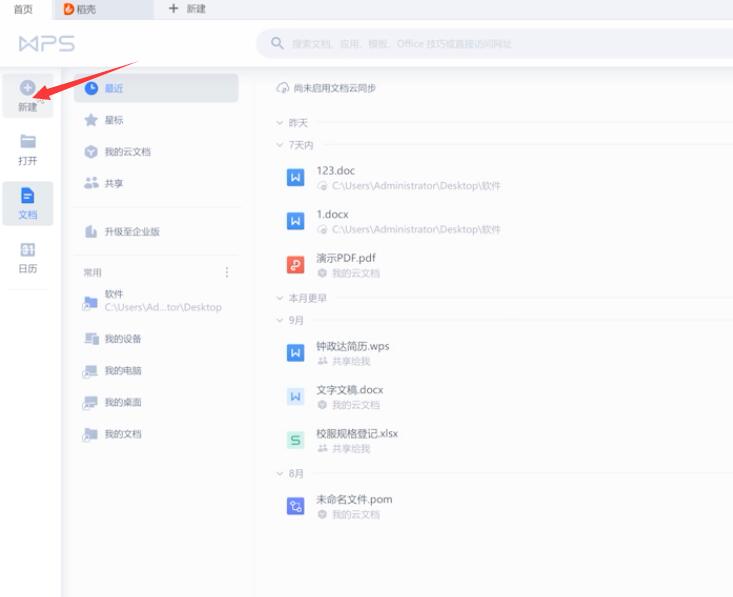This screenshot has height=597, width=733.
Task: Open the 日历 calendar icon in sidebar
Action: click(28, 250)
